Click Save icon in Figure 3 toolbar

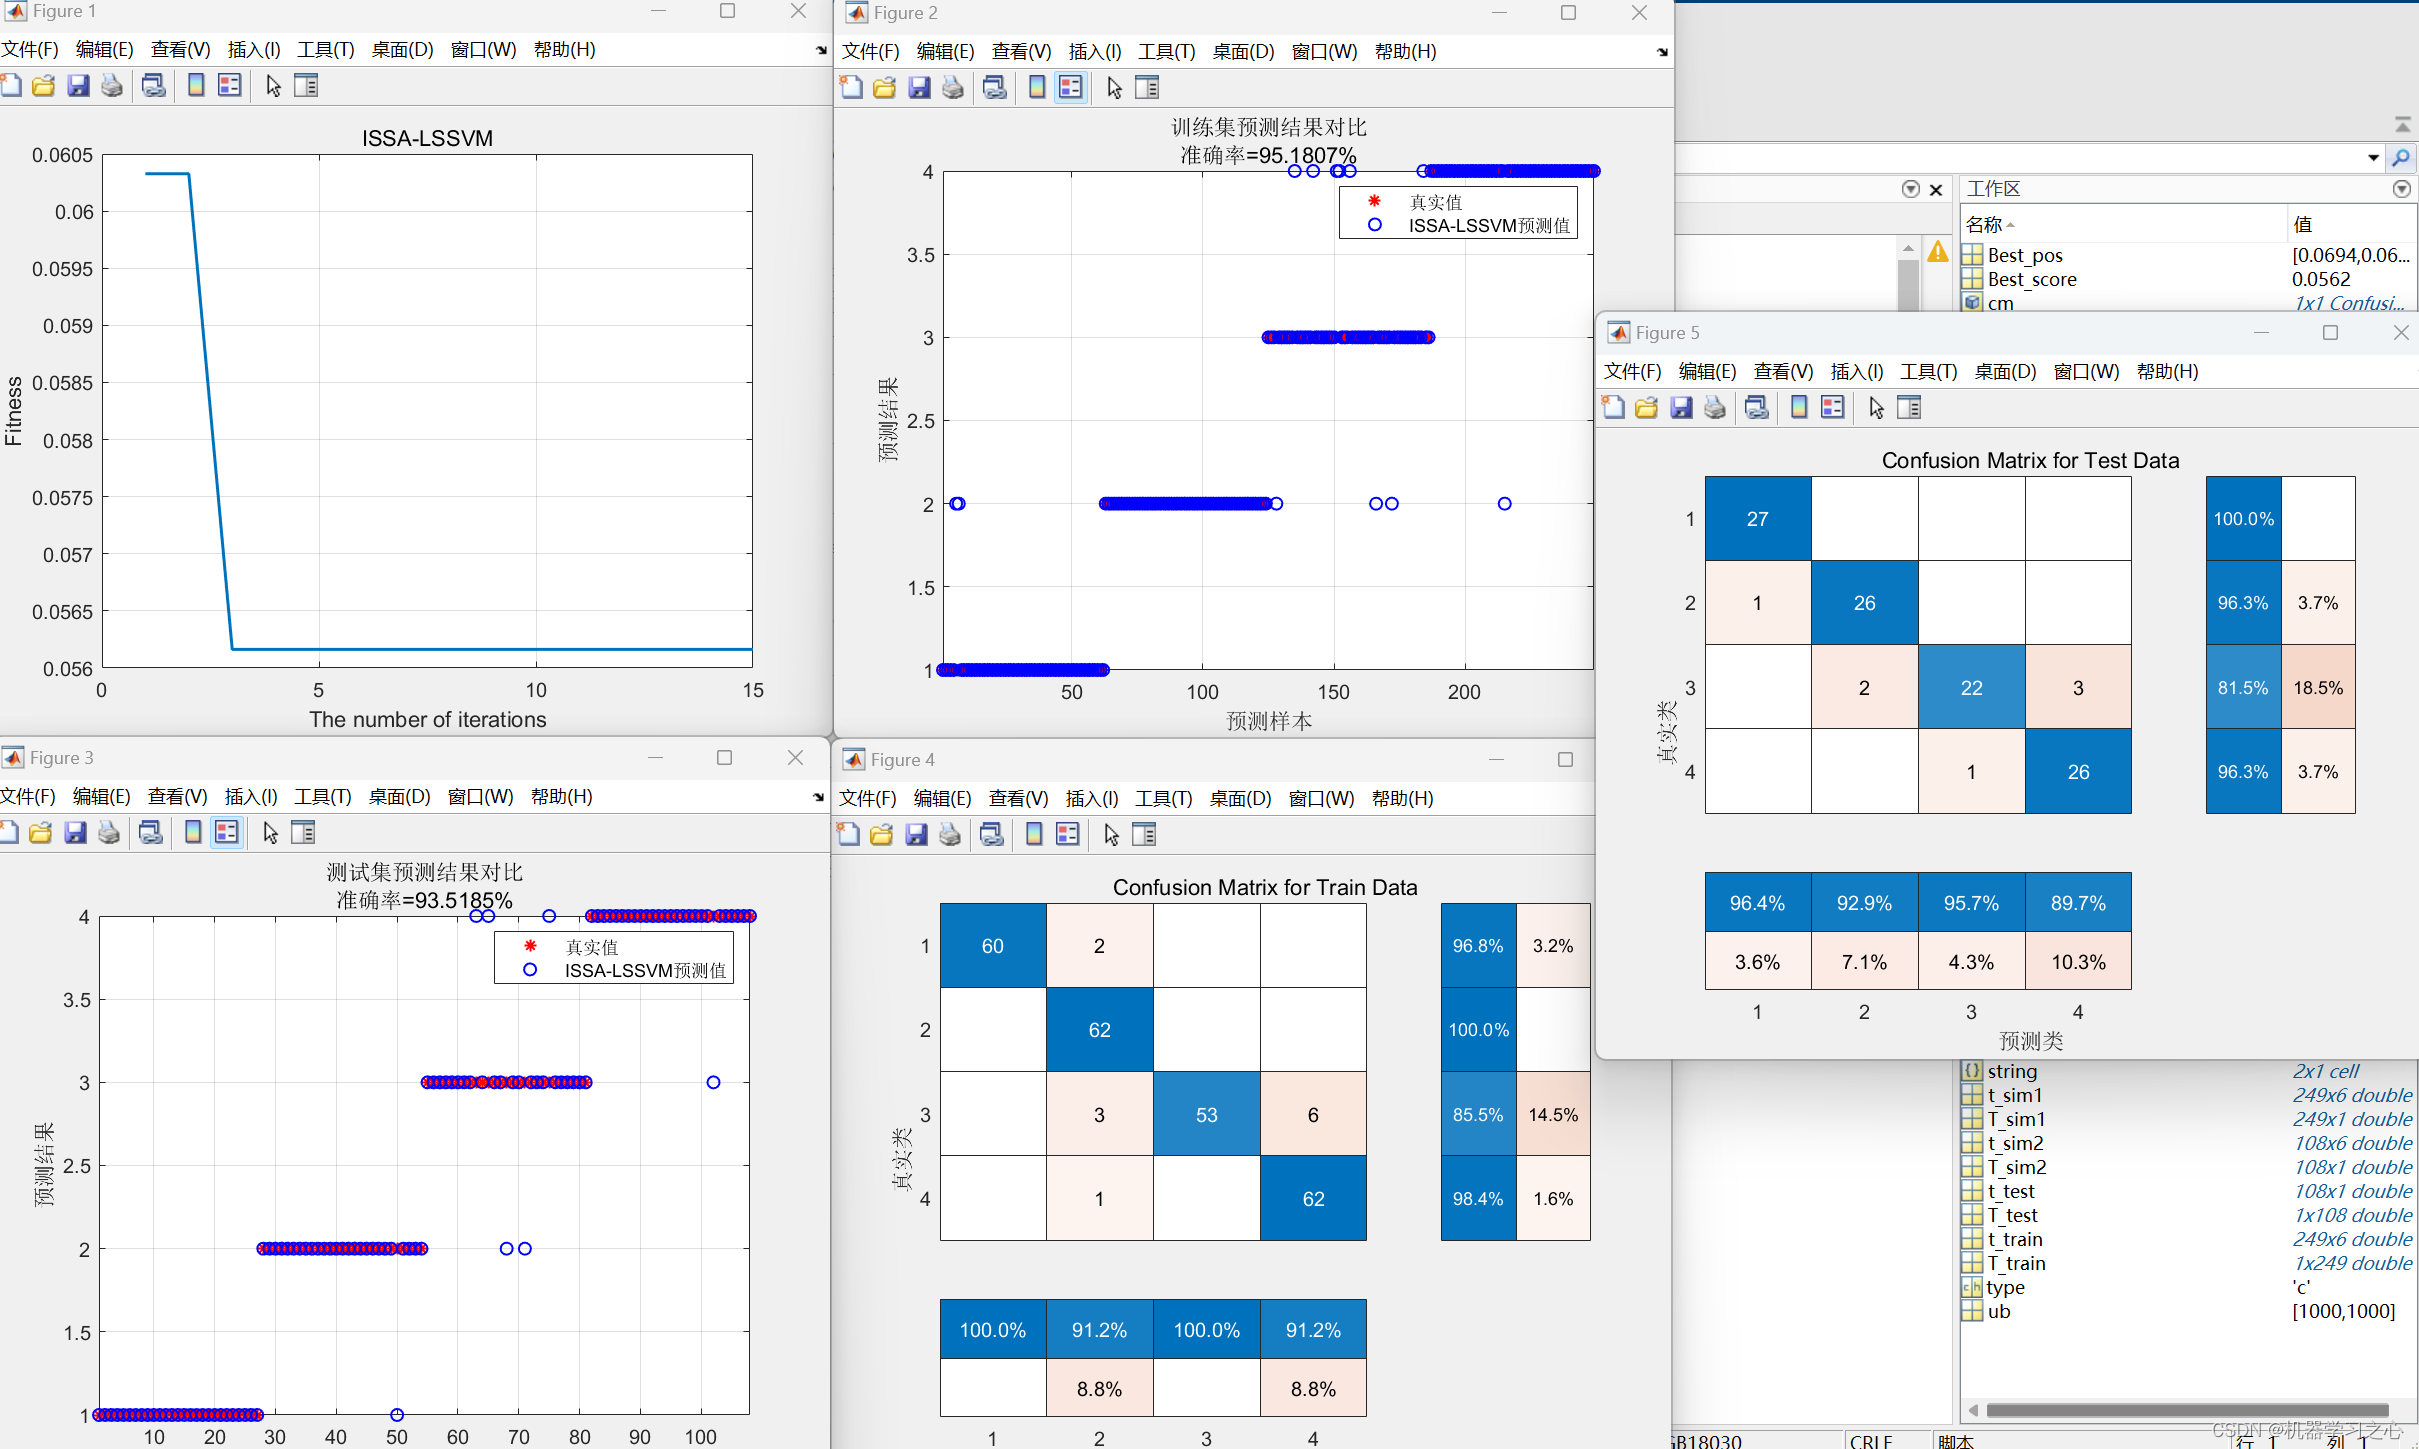coord(75,833)
